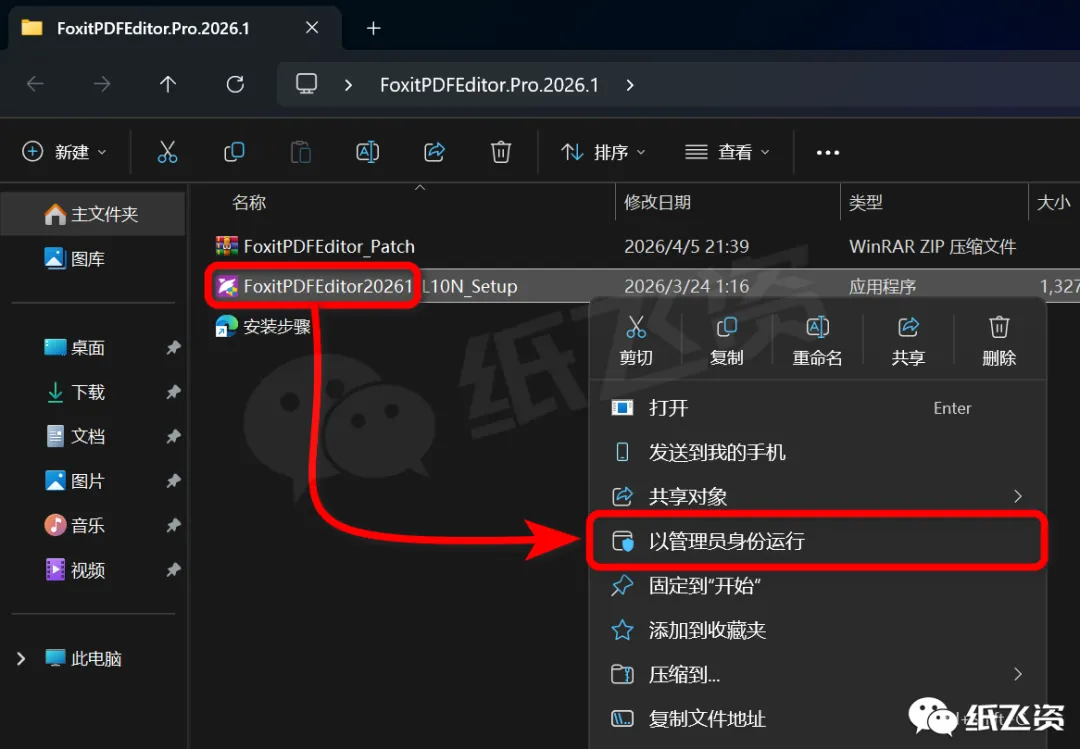Screen dimensions: 1080x749
Task: Click date 2026/4/5 21:39 cell
Action: pos(686,247)
